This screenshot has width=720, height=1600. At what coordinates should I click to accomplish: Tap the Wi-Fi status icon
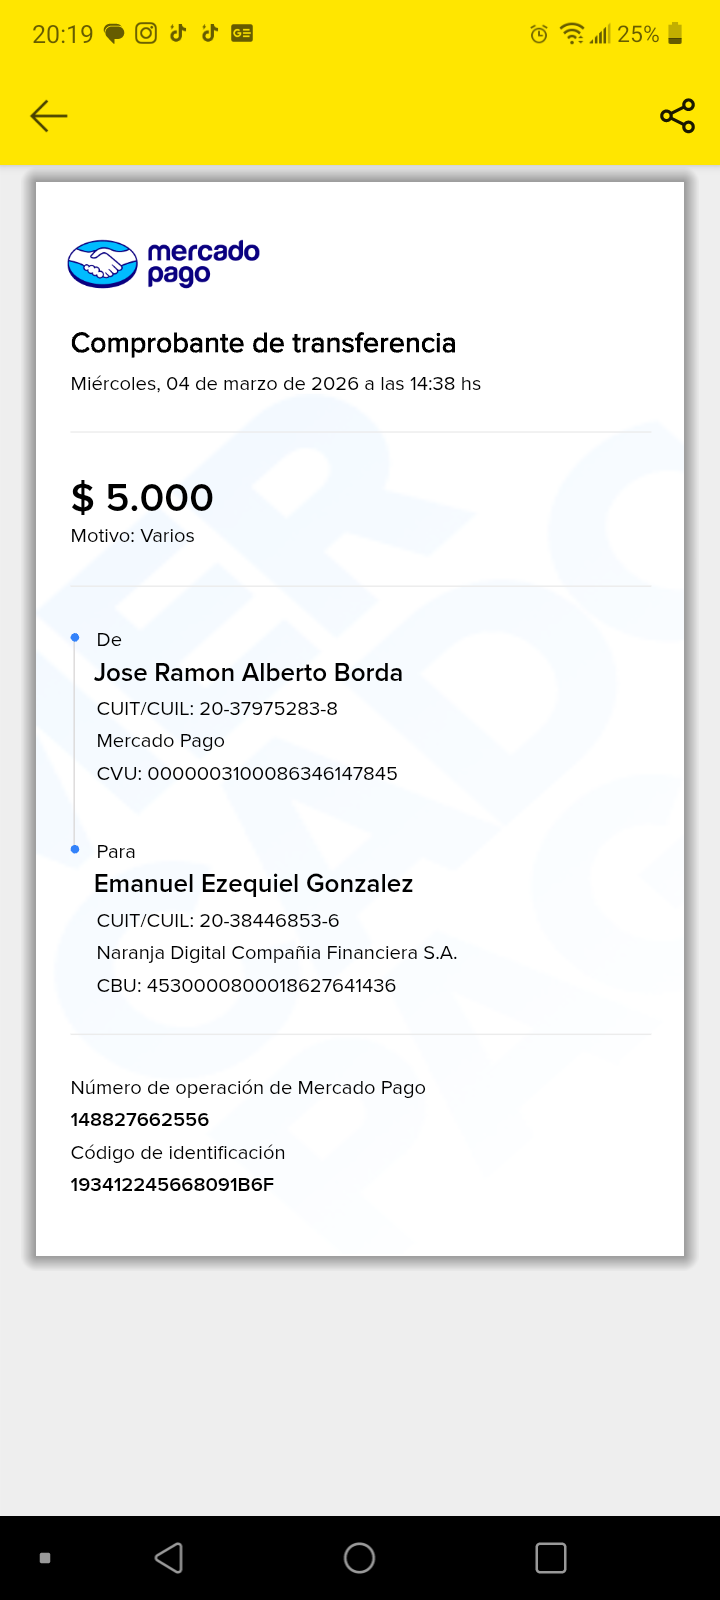572,34
